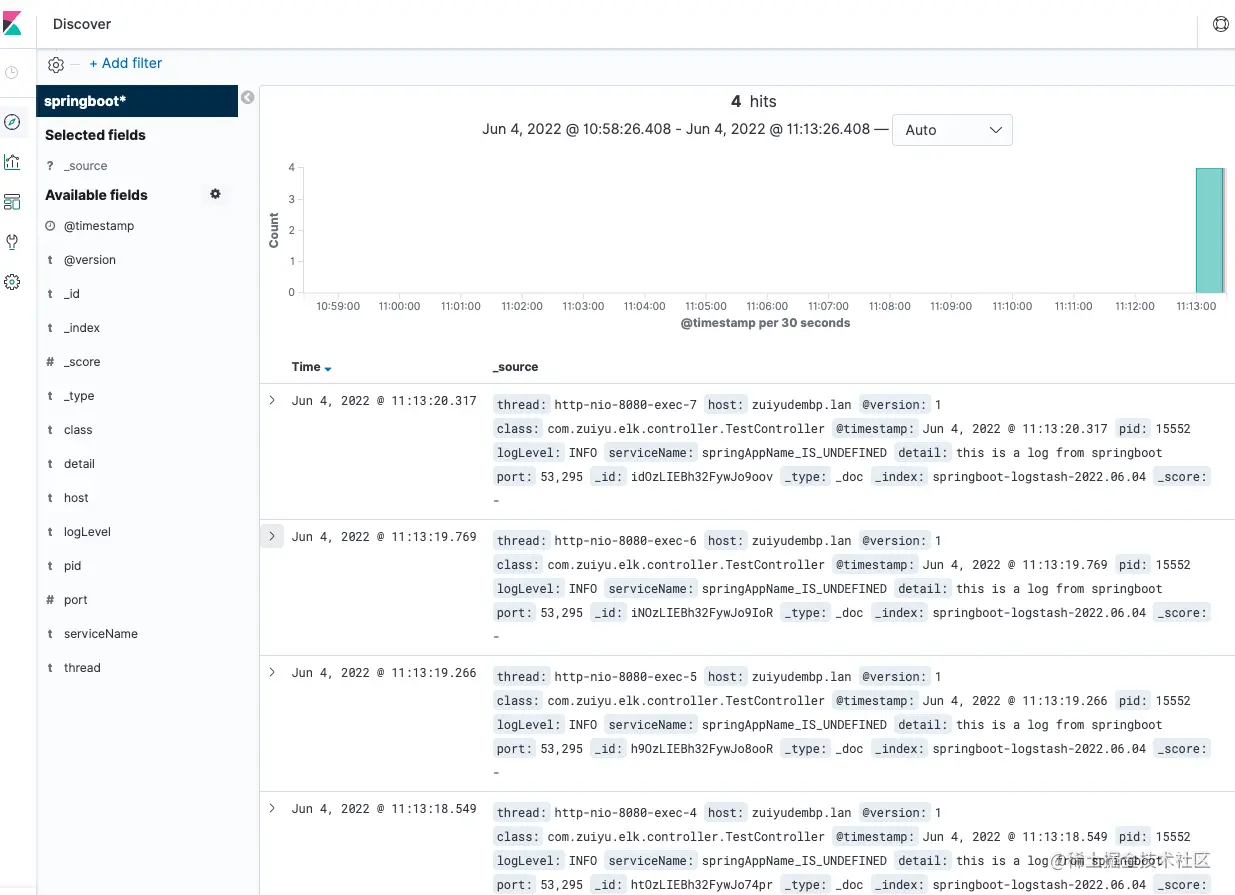Click the histogram bar at 11:13:00
Viewport: 1235px width, 895px height.
[1210, 230]
